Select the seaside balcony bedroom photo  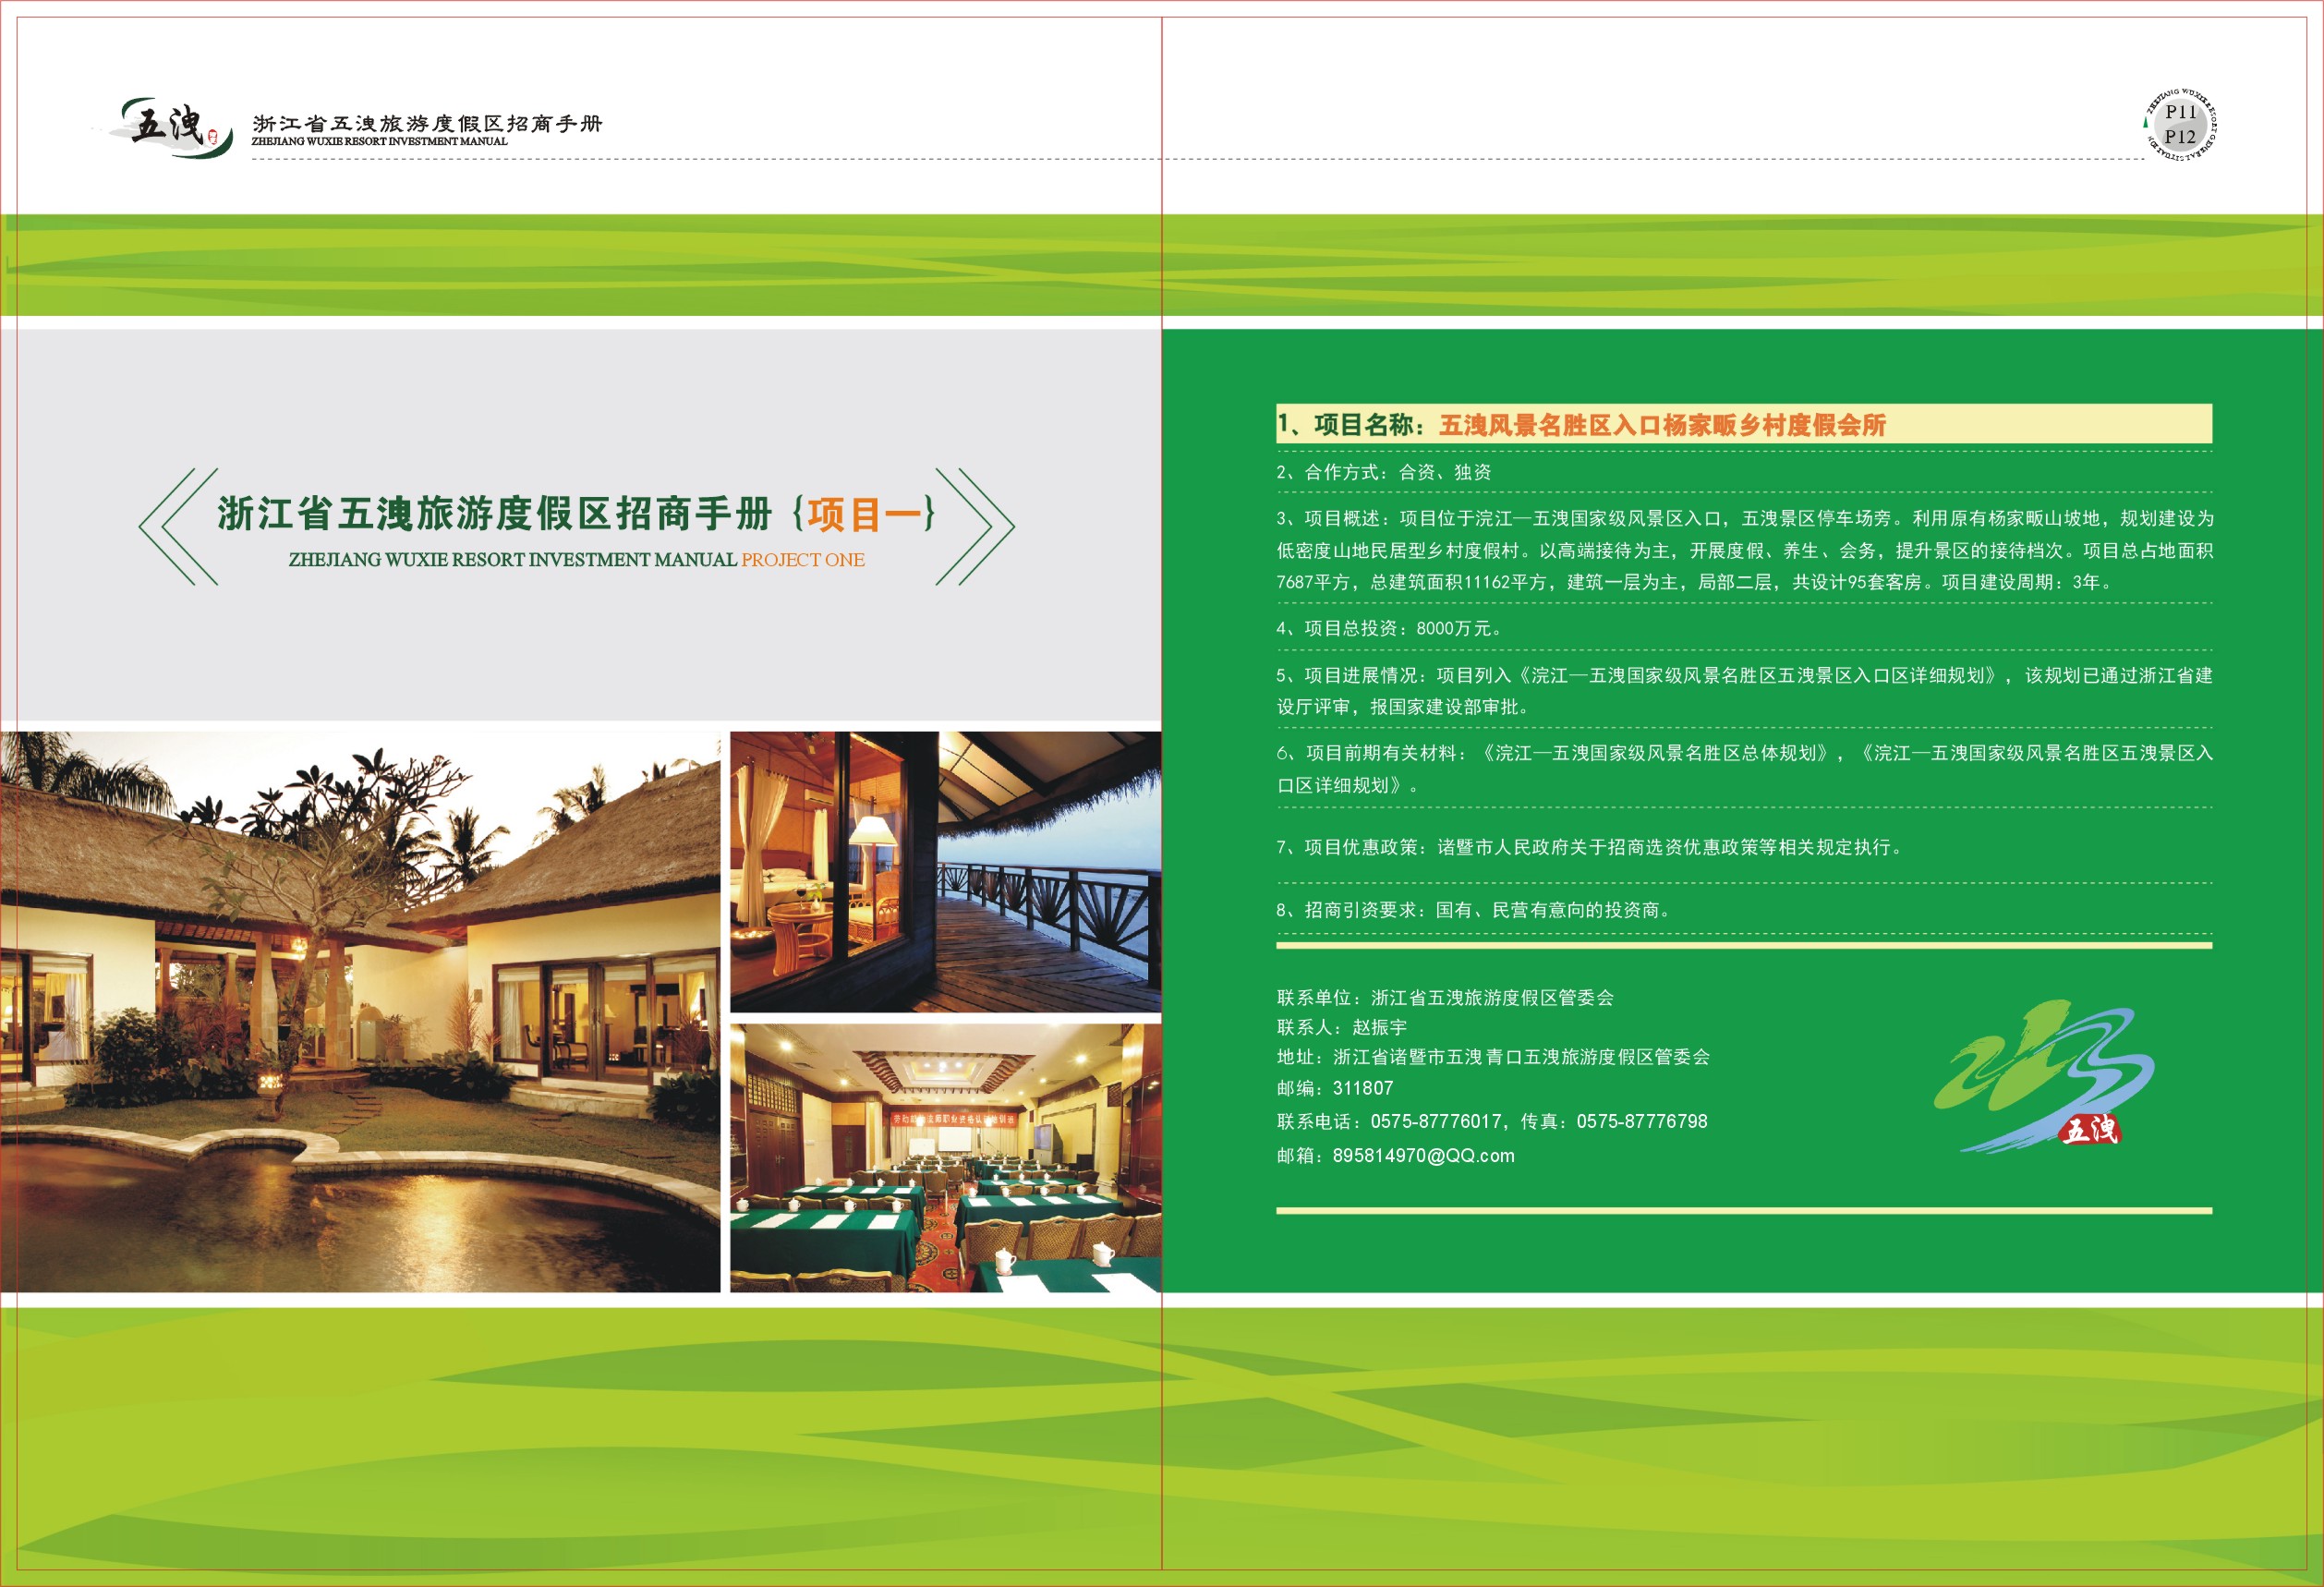(x=945, y=871)
